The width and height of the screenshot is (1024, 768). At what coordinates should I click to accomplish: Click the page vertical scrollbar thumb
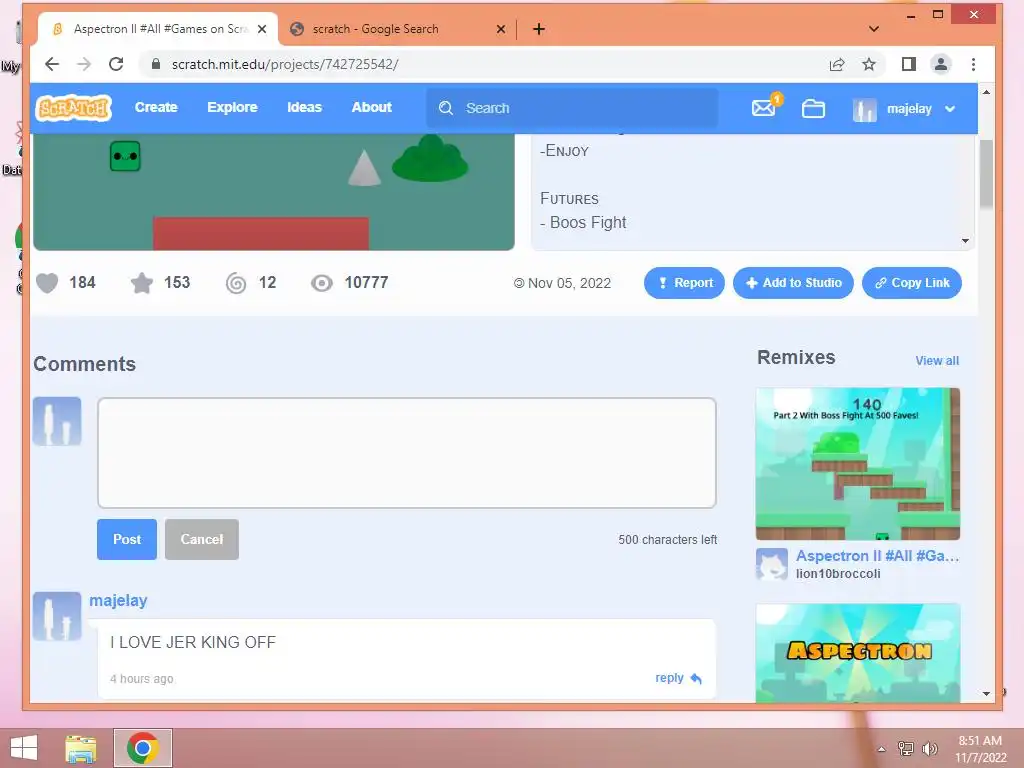tap(986, 174)
